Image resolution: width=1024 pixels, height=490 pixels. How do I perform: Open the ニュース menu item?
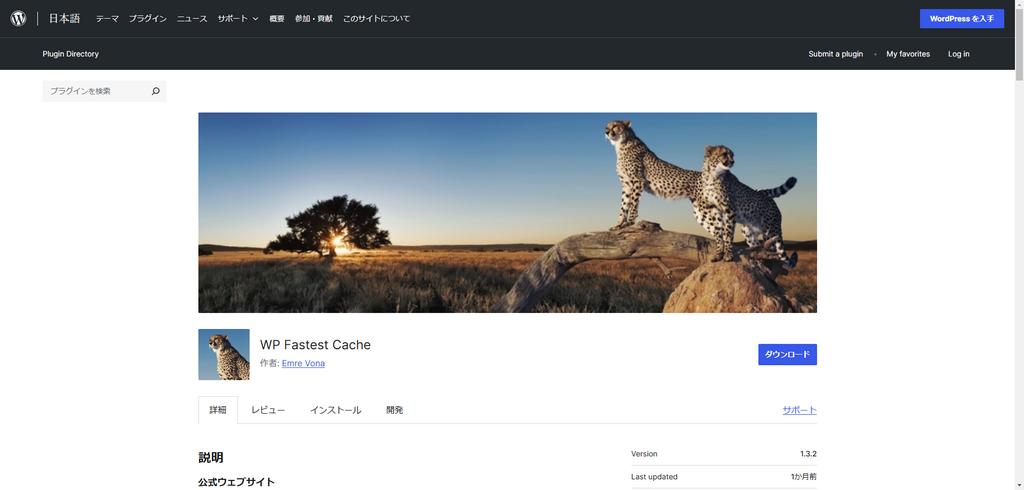[x=192, y=19]
